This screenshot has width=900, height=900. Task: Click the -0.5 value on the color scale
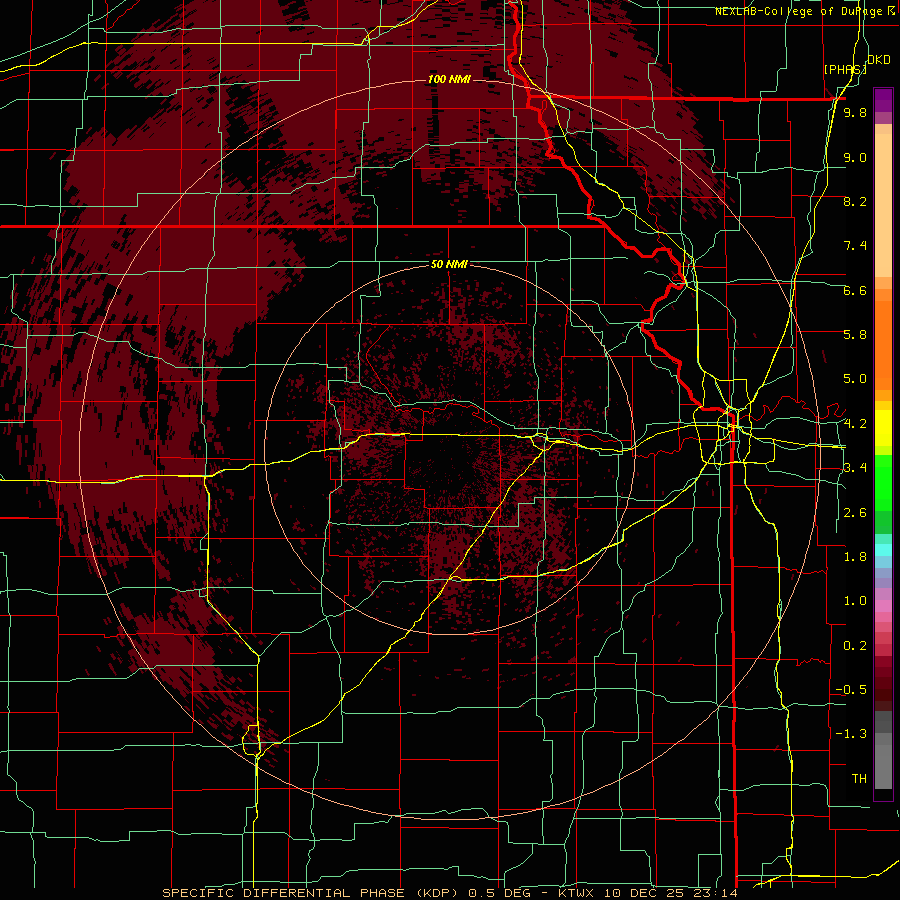click(851, 690)
